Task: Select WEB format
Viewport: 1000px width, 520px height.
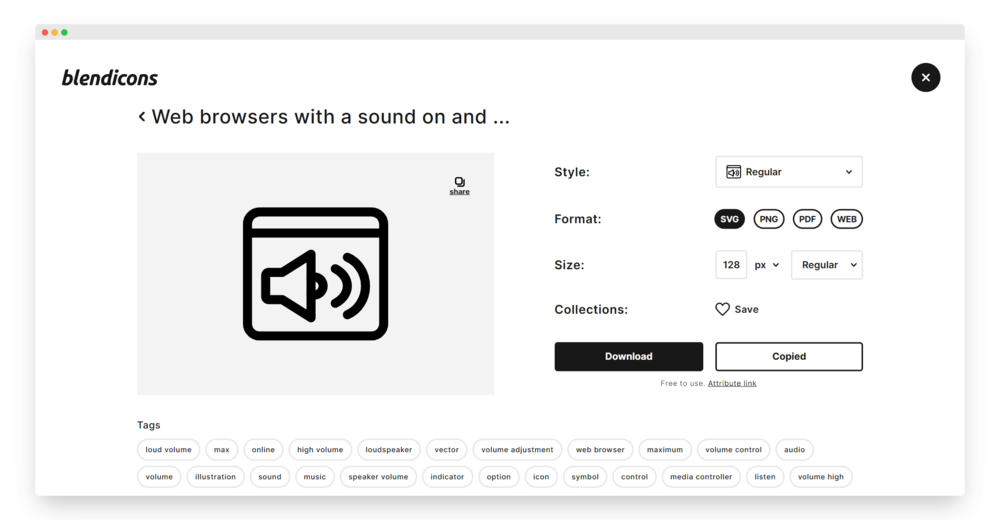Action: (847, 219)
